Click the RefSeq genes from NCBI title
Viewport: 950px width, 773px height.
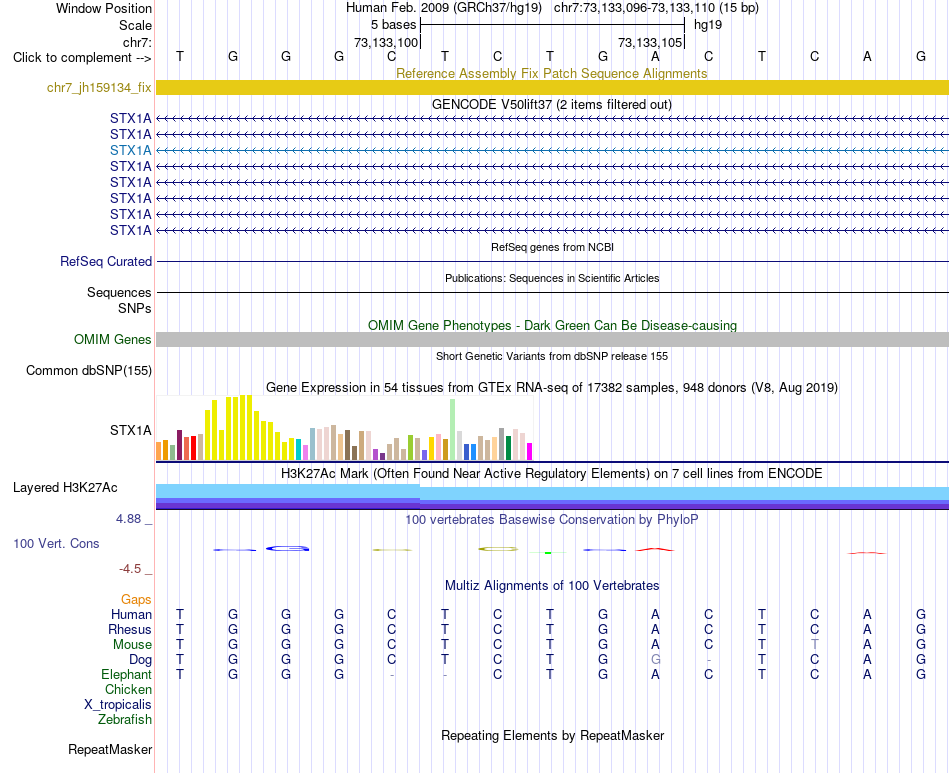pos(552,247)
